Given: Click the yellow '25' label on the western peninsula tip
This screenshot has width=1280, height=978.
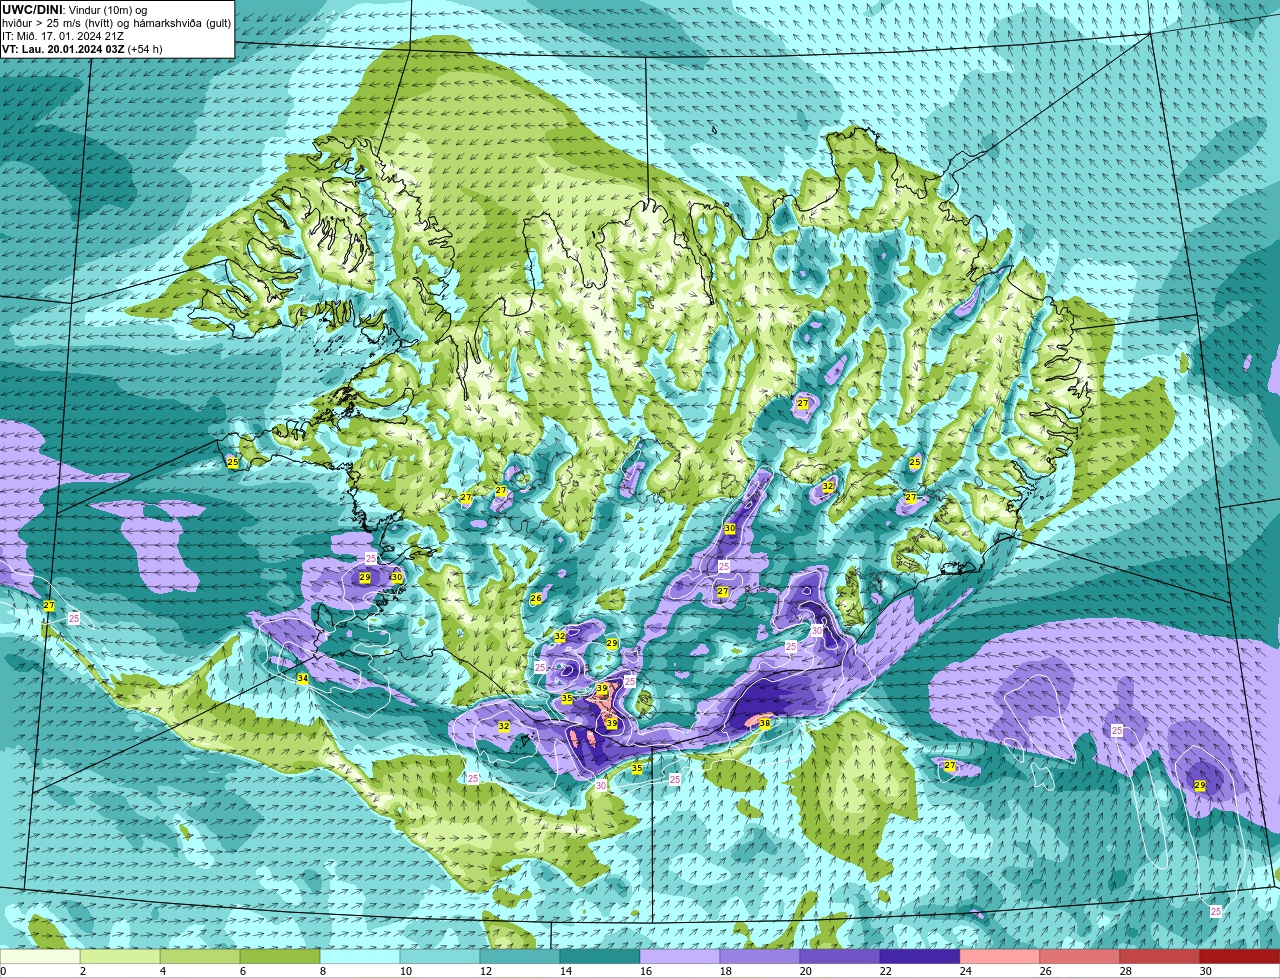Looking at the screenshot, I should click(233, 462).
